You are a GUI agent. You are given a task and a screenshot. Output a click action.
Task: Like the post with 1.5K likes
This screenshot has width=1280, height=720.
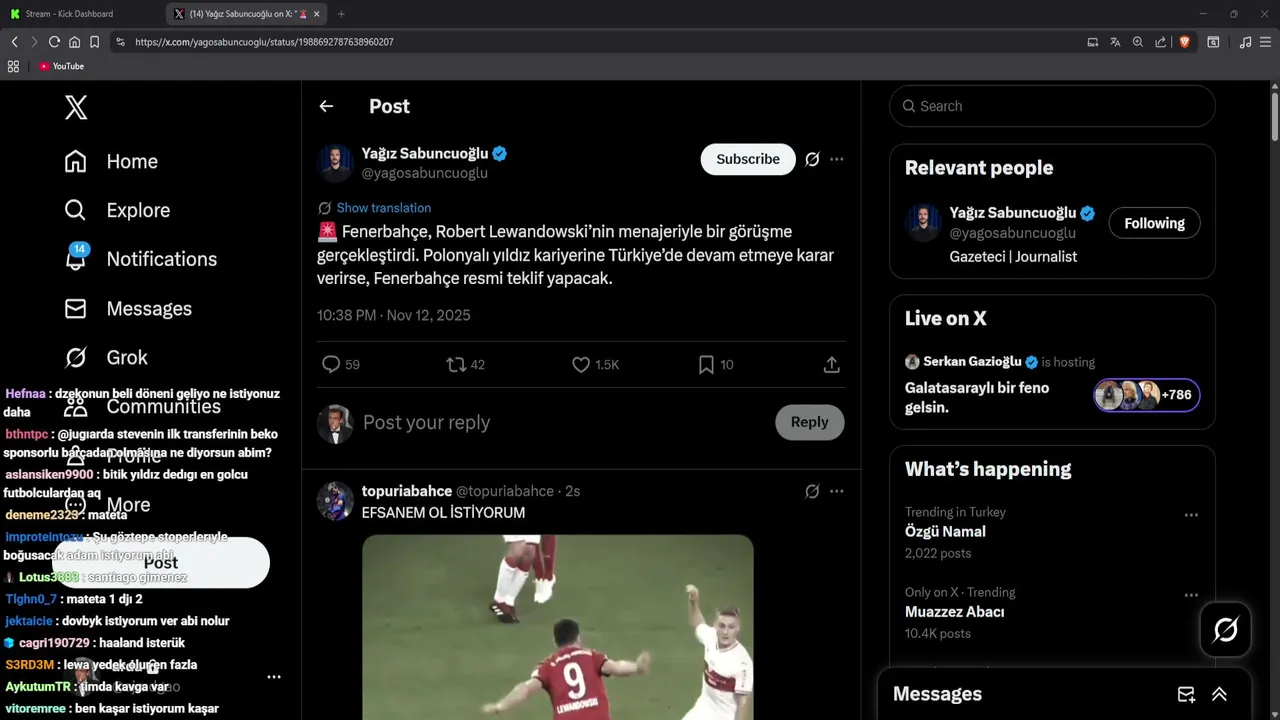coord(595,365)
